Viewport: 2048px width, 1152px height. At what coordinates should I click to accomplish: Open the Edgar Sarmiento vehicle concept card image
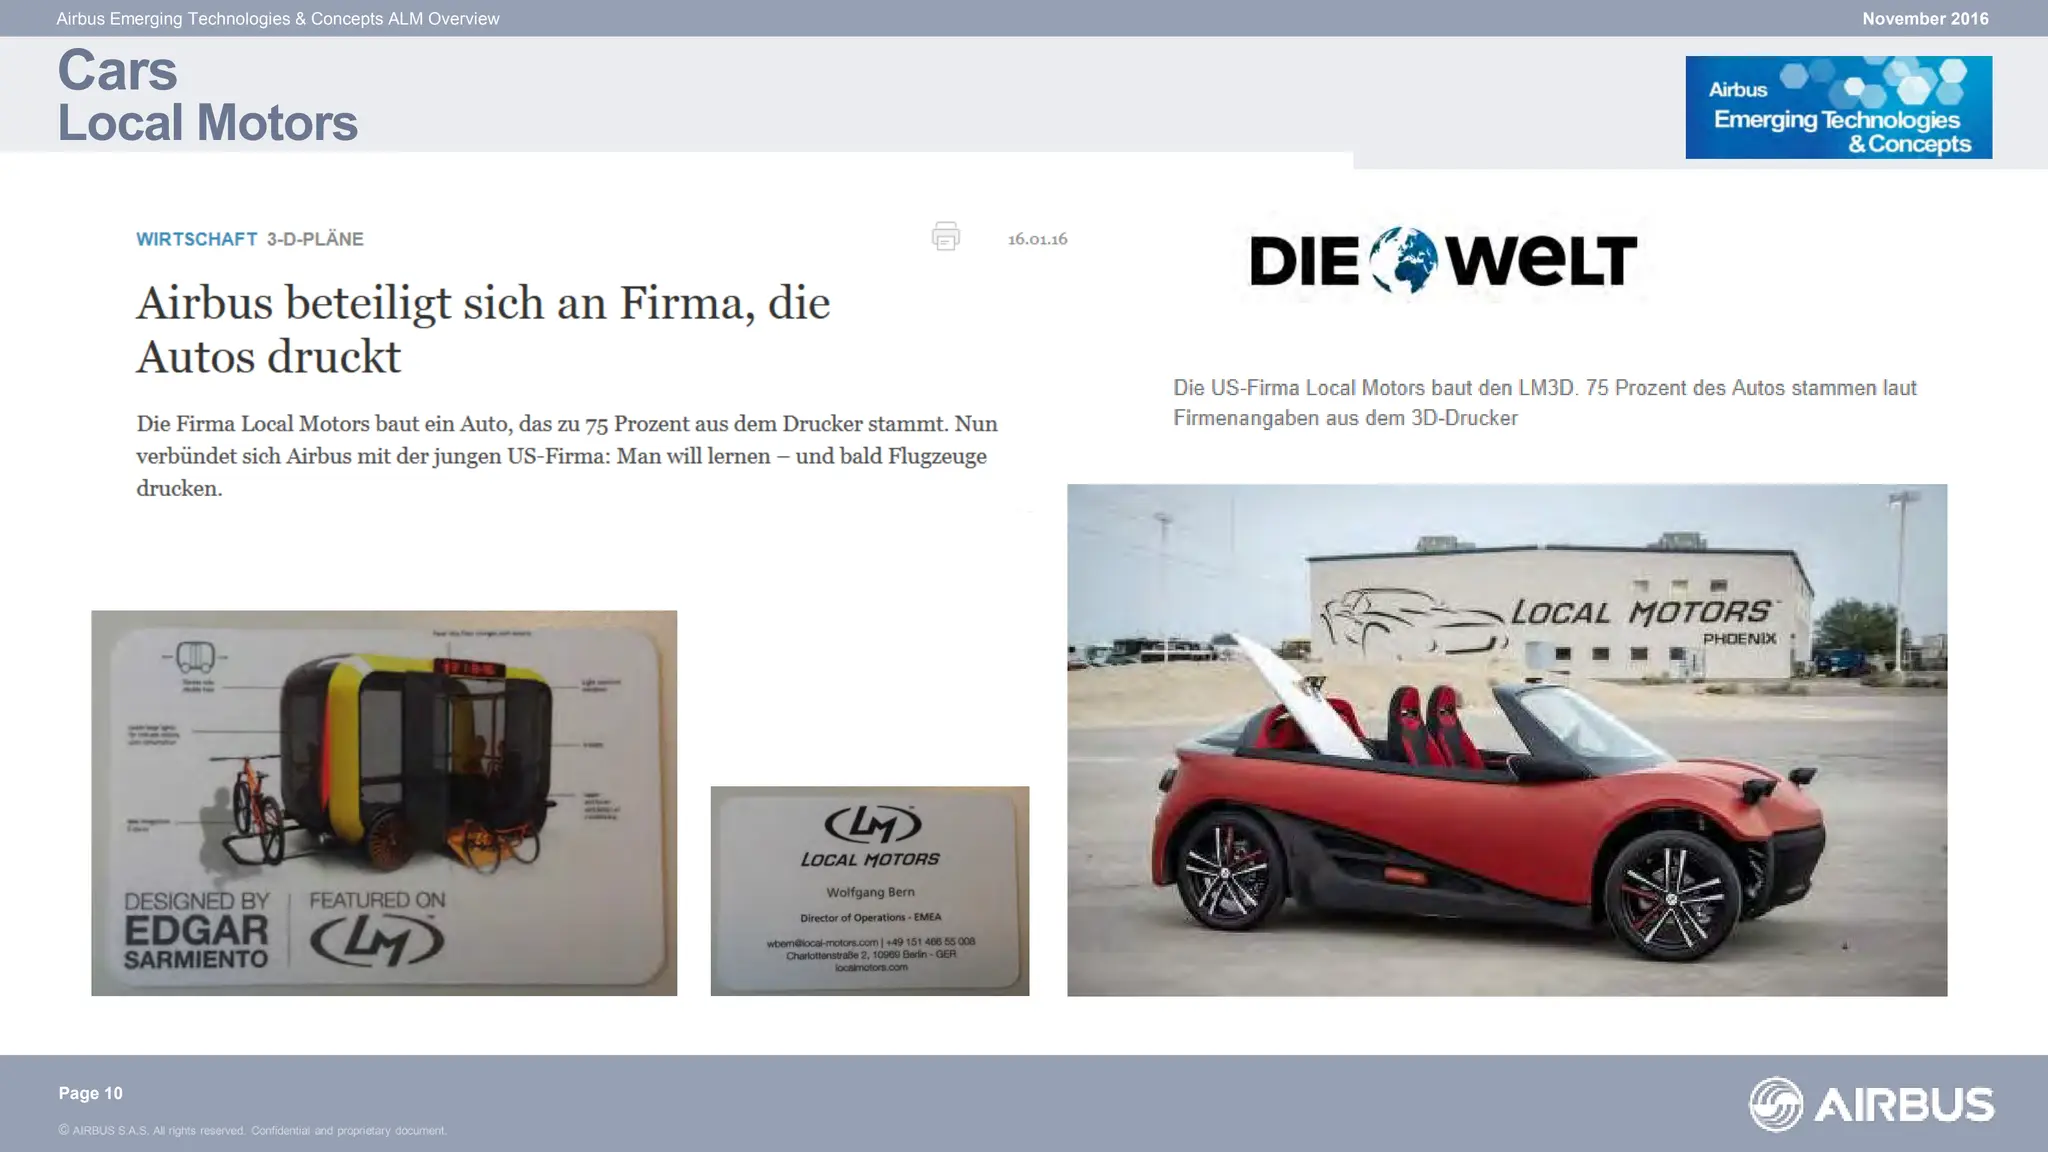[384, 803]
